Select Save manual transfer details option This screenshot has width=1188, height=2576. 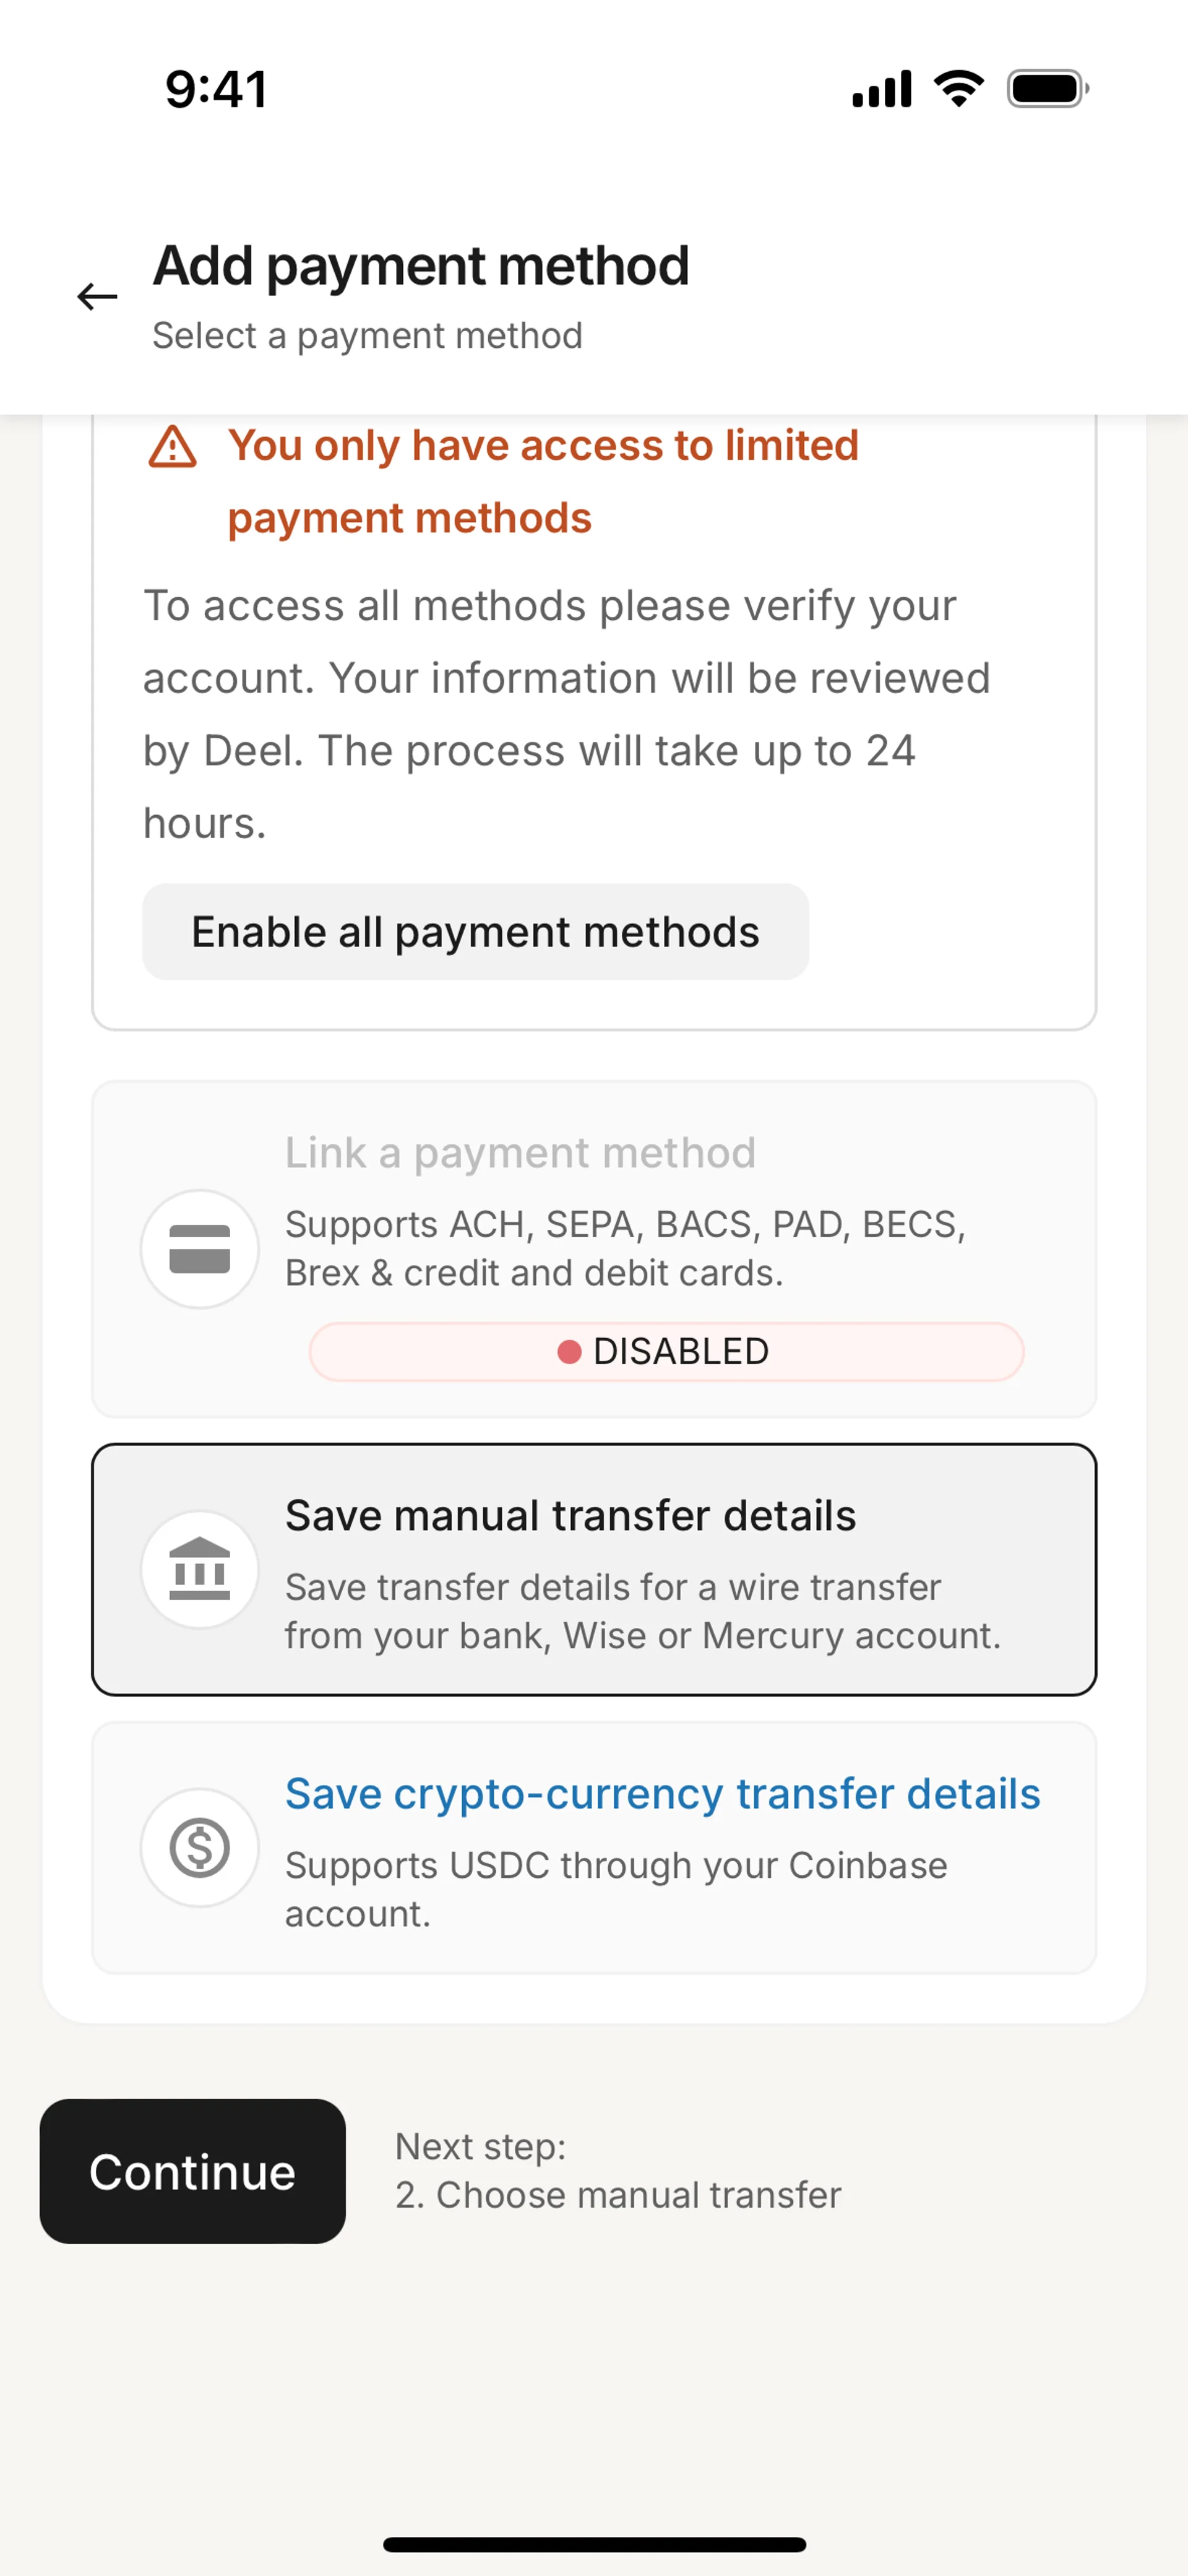pos(594,1569)
